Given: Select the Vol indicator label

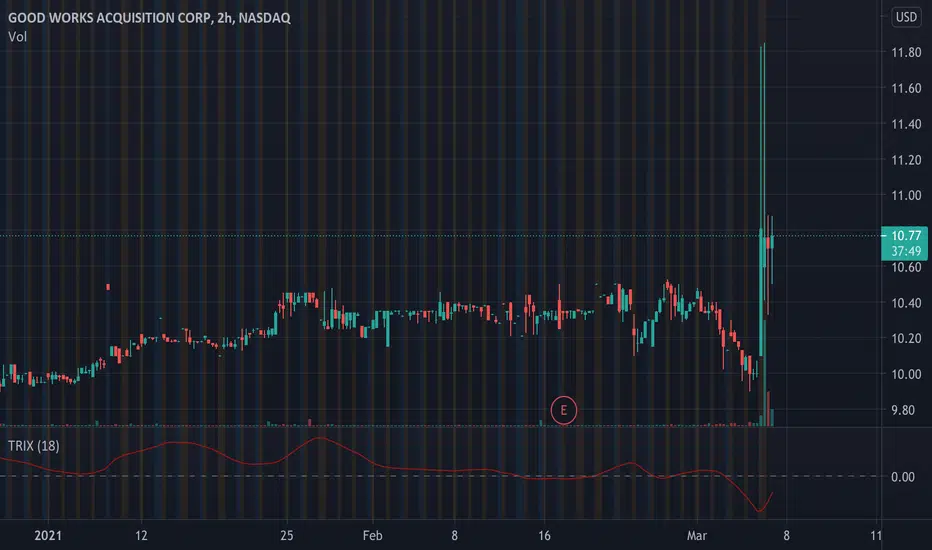Looking at the screenshot, I should click(x=17, y=37).
